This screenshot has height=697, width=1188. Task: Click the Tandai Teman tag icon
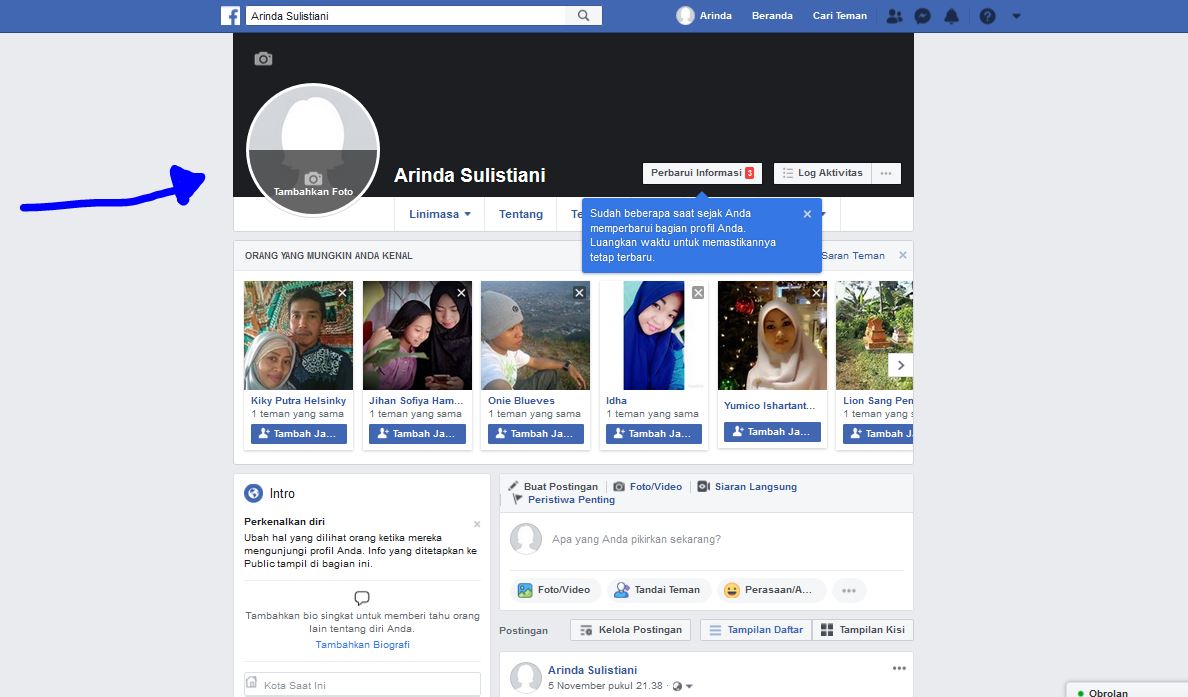[x=658, y=590]
